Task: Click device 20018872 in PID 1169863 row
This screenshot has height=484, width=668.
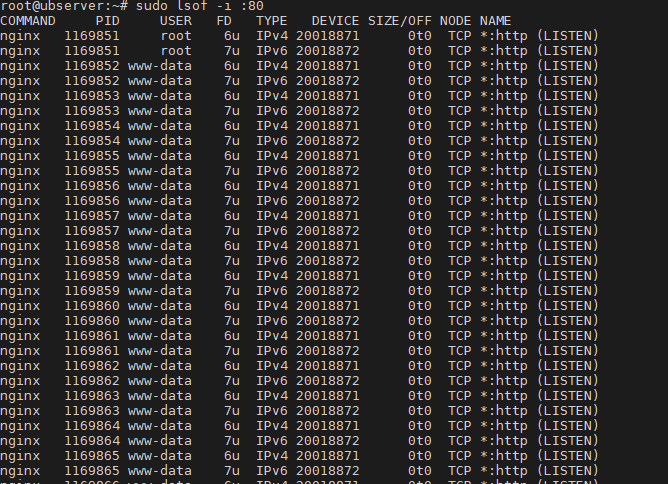Action: click(x=328, y=411)
